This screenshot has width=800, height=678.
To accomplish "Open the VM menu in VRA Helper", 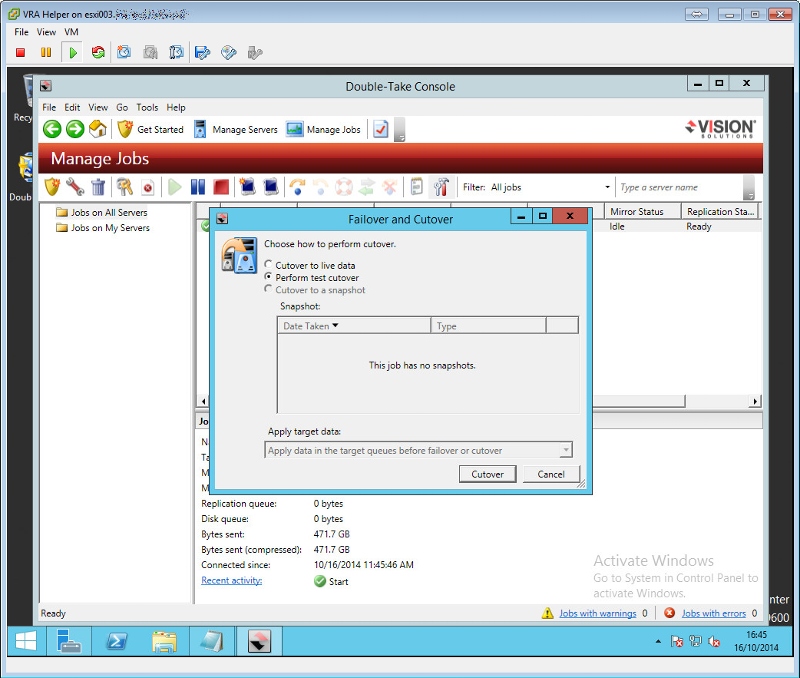I will (x=71, y=32).
